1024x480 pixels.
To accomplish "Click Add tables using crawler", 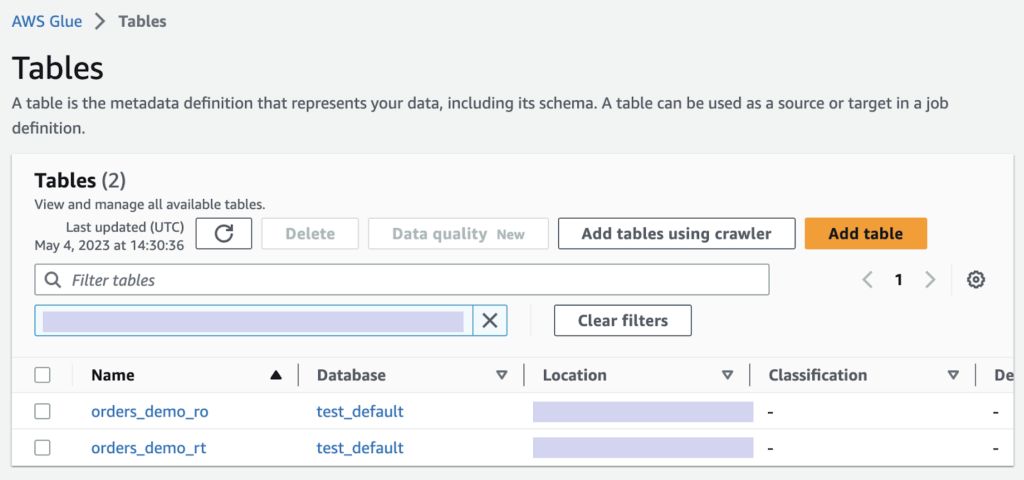I will pos(677,234).
